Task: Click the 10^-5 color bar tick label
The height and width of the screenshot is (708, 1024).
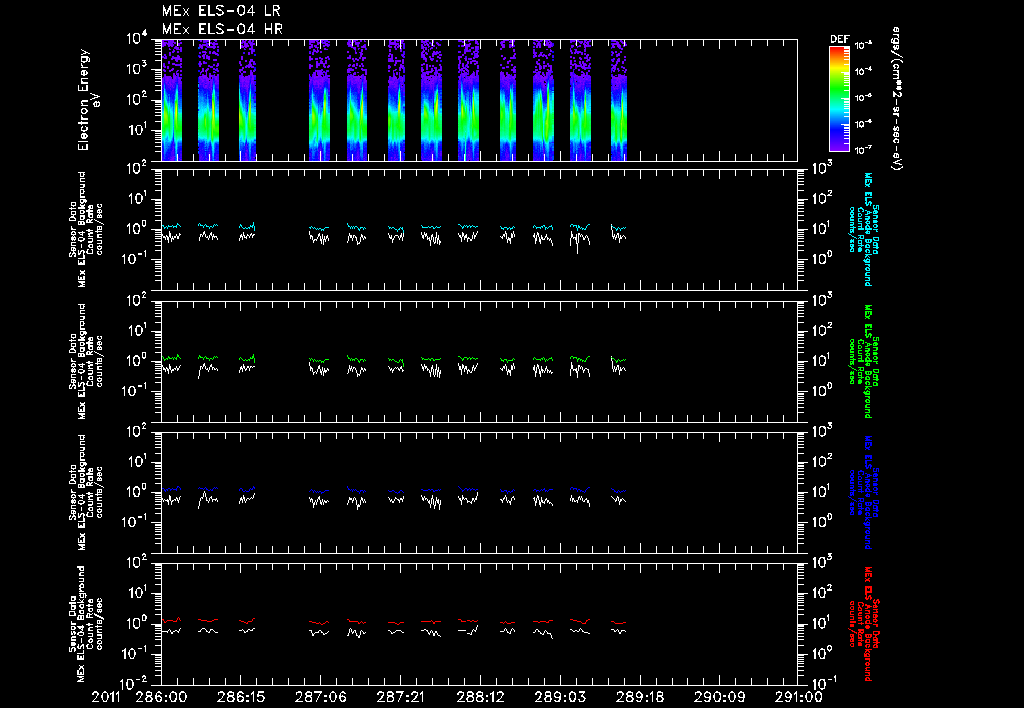Action: pyautogui.click(x=863, y=97)
